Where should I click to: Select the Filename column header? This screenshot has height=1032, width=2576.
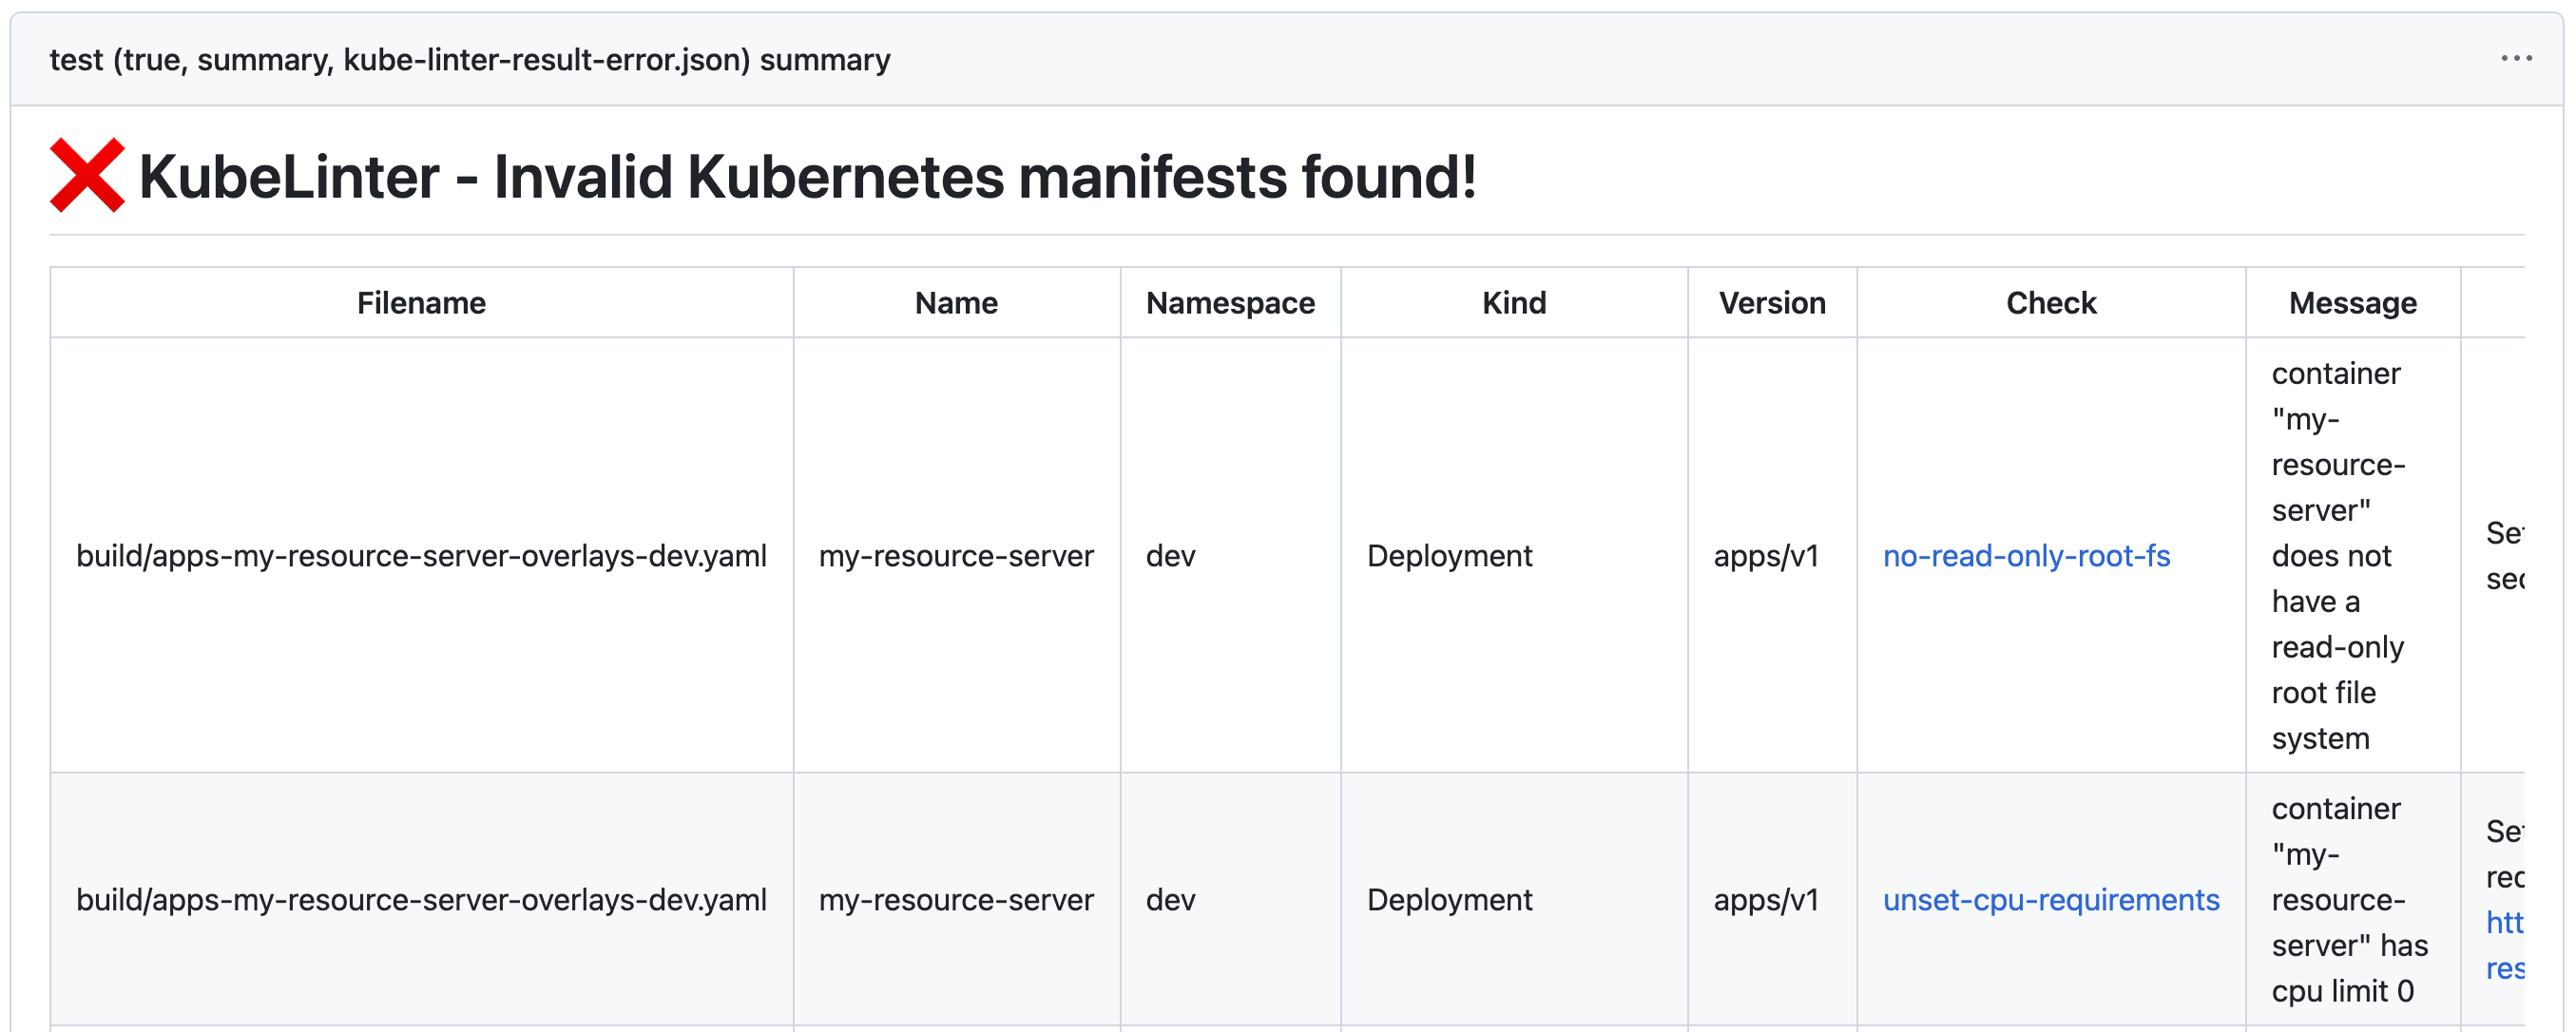coord(424,300)
